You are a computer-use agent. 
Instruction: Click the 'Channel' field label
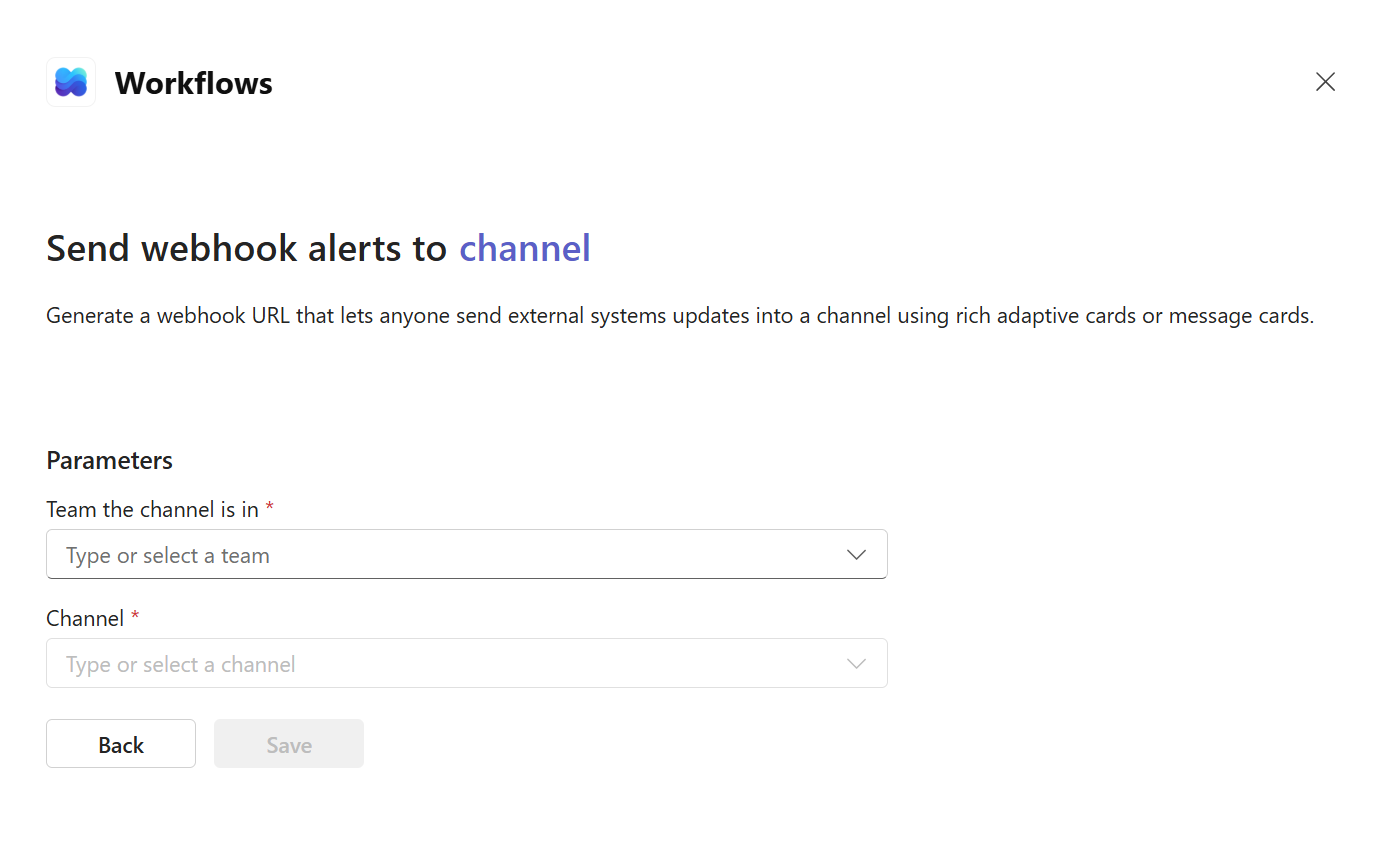[x=84, y=618]
